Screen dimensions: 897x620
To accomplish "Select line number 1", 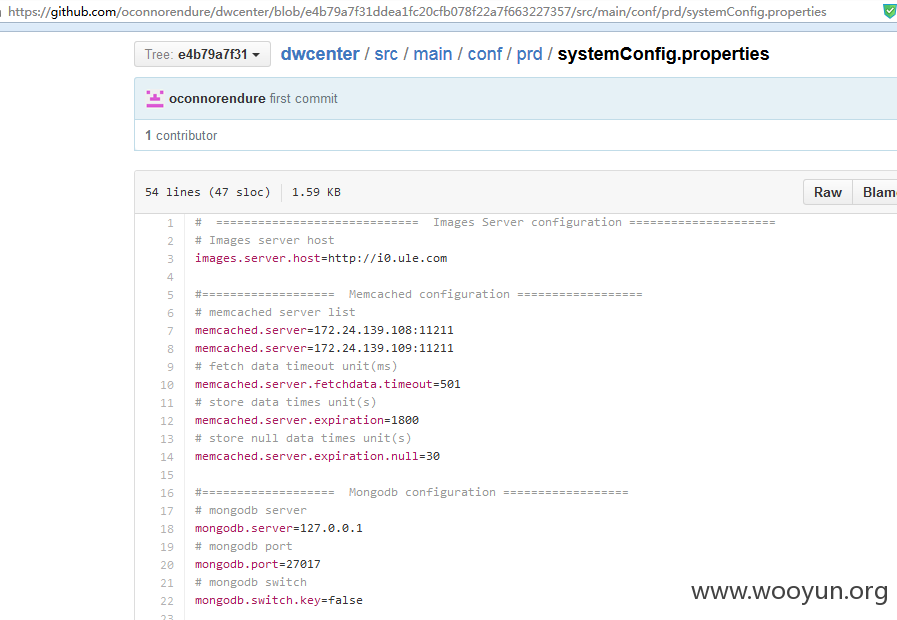I will [170, 223].
